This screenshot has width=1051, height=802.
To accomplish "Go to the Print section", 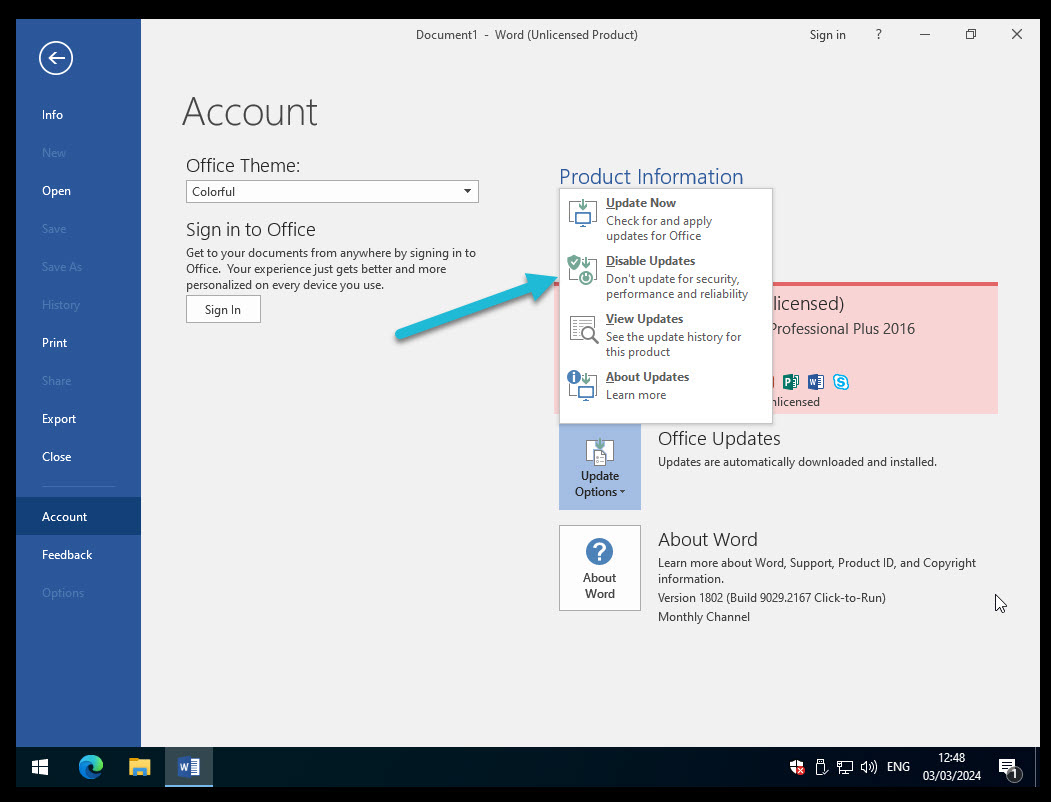I will (55, 343).
